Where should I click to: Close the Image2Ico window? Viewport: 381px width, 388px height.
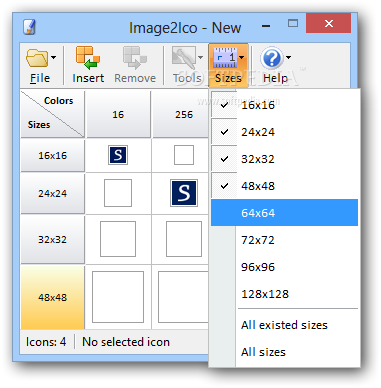329,23
